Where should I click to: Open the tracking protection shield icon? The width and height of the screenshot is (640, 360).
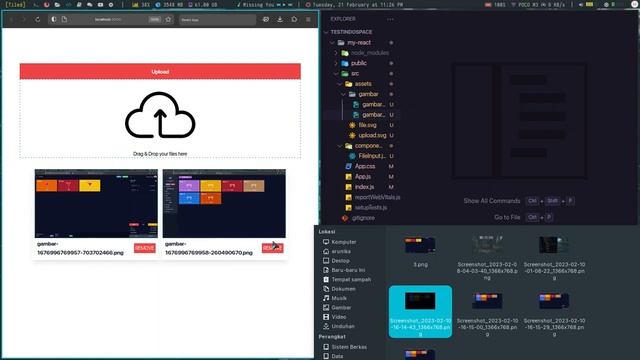(x=53, y=19)
